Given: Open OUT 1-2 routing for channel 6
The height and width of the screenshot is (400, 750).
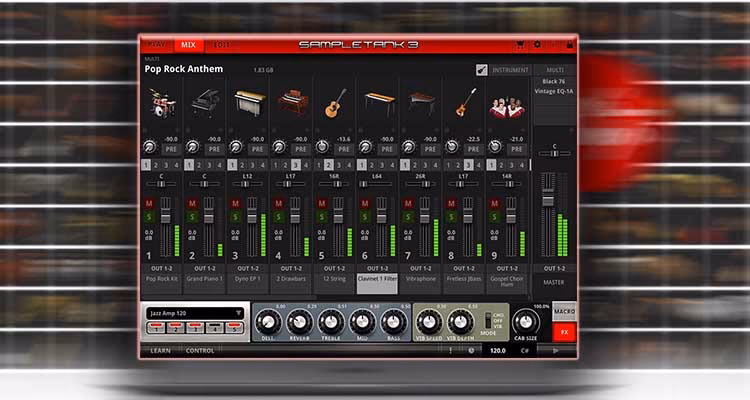Looking at the screenshot, I should [x=378, y=268].
